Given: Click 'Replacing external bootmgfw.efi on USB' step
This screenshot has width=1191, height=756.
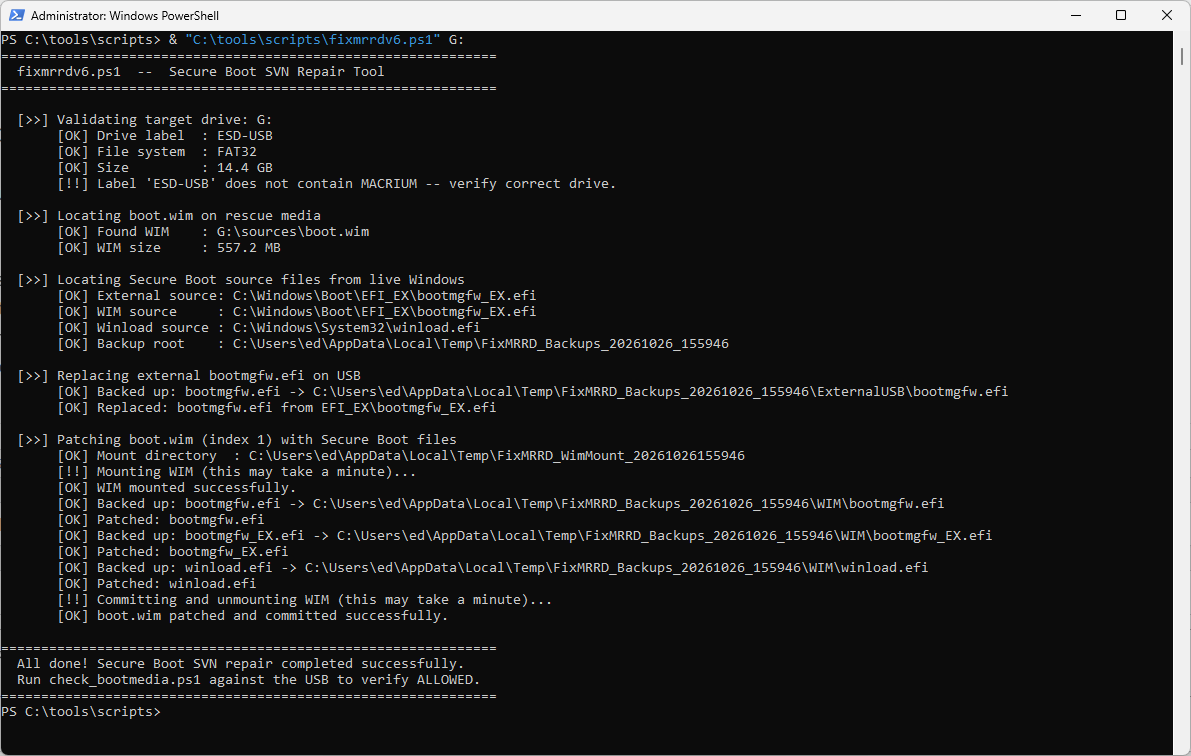Looking at the screenshot, I should click(189, 375).
